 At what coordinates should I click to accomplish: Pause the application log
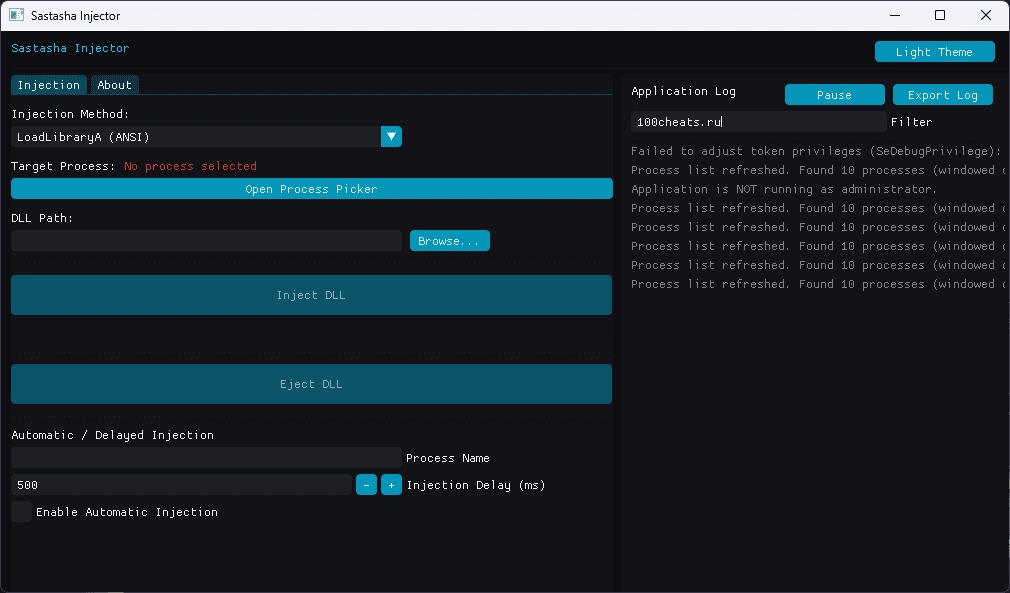(x=834, y=95)
